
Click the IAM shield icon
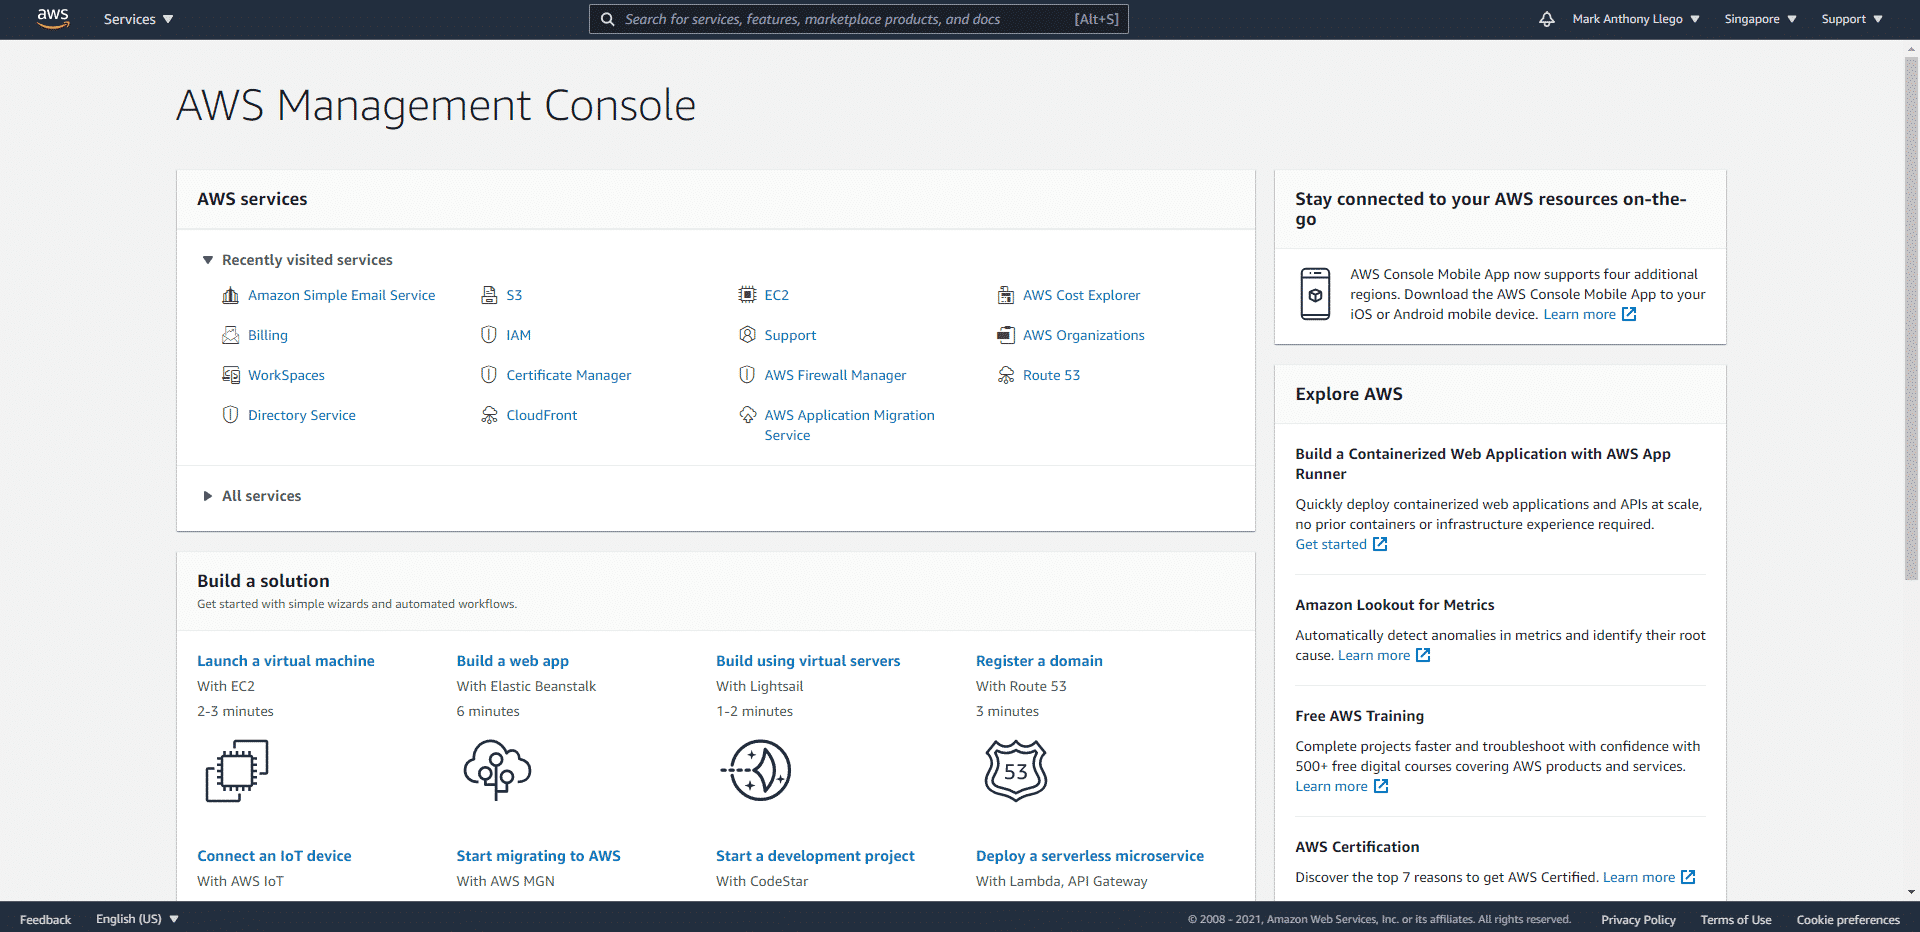tap(489, 335)
